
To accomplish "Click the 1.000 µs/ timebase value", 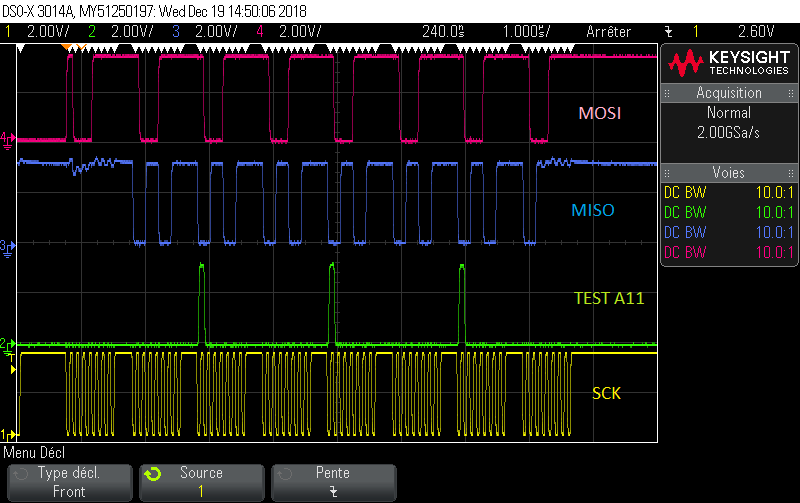I will (527, 32).
